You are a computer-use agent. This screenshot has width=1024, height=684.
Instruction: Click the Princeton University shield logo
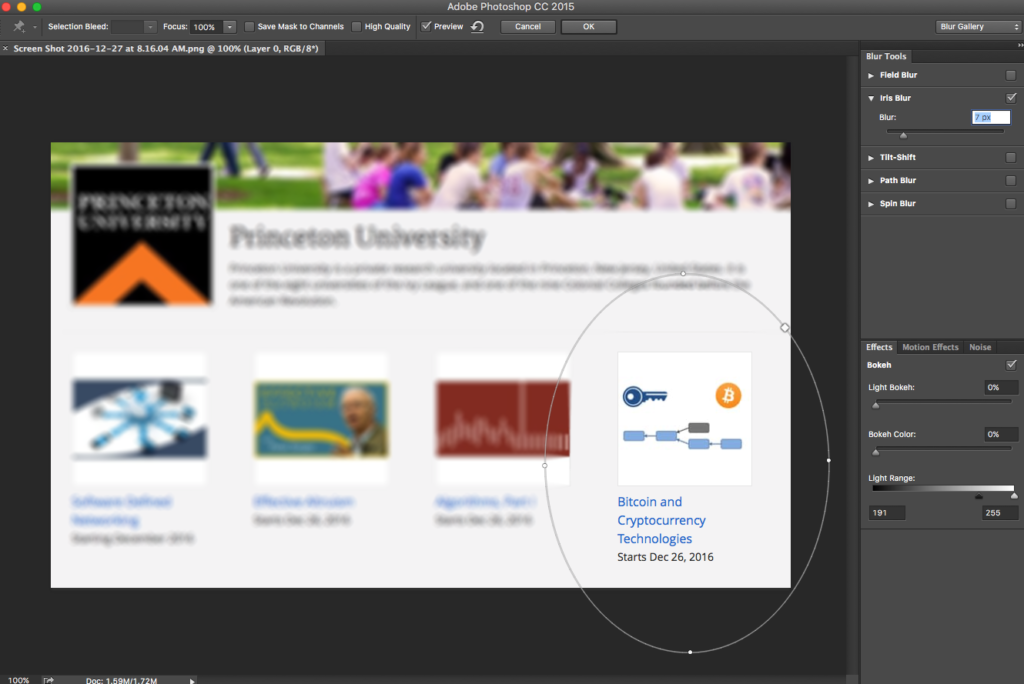pyautogui.click(x=142, y=237)
